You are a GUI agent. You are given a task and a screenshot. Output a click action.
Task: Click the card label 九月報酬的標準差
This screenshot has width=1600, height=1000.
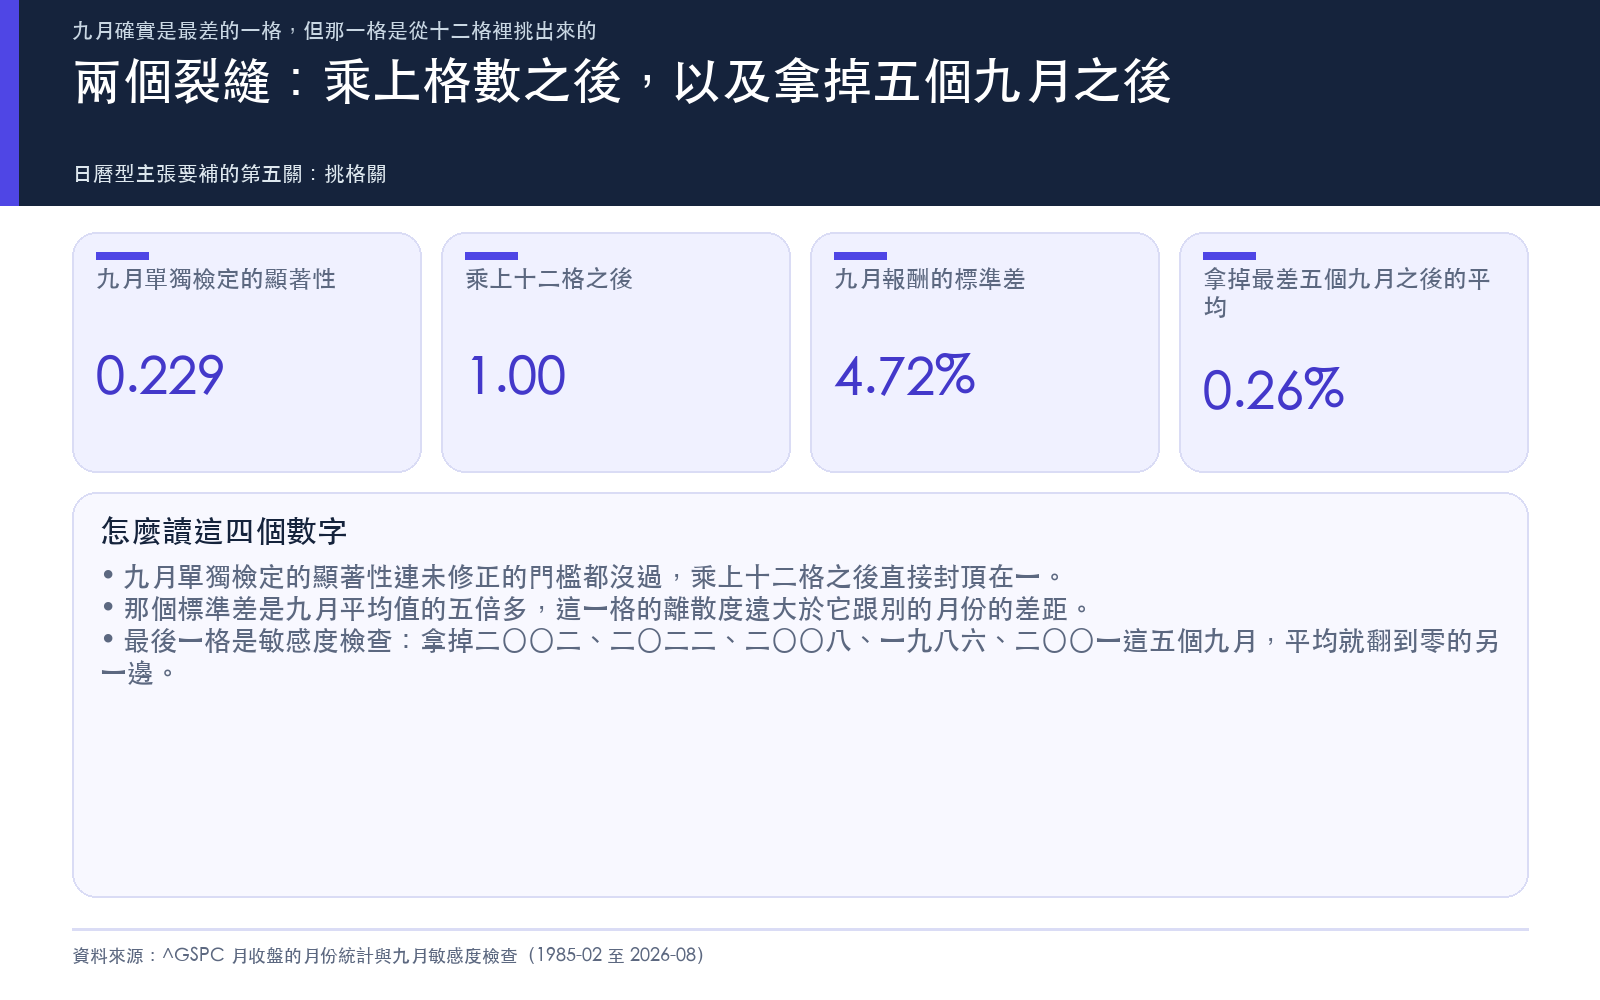pos(930,279)
